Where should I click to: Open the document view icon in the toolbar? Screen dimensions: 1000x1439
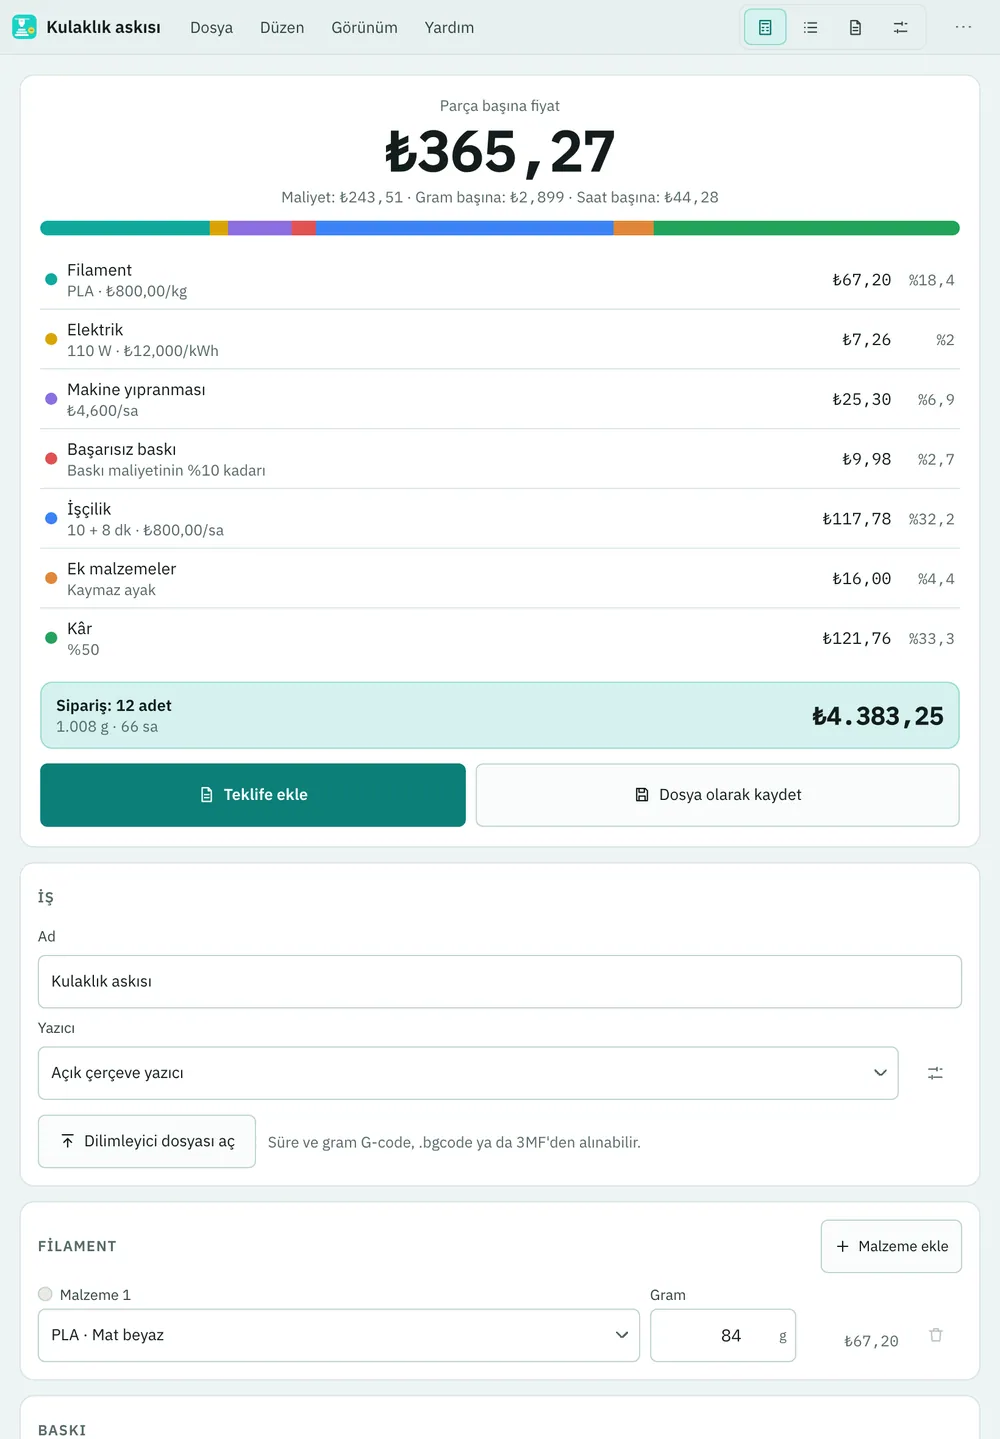click(855, 28)
